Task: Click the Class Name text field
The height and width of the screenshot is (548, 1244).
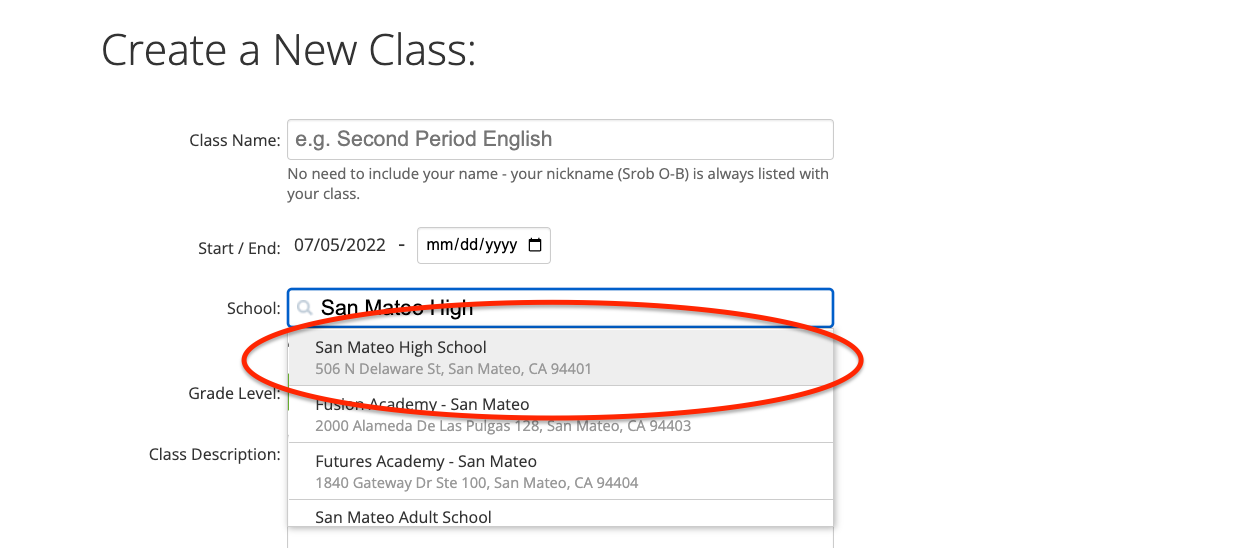Action: [560, 140]
